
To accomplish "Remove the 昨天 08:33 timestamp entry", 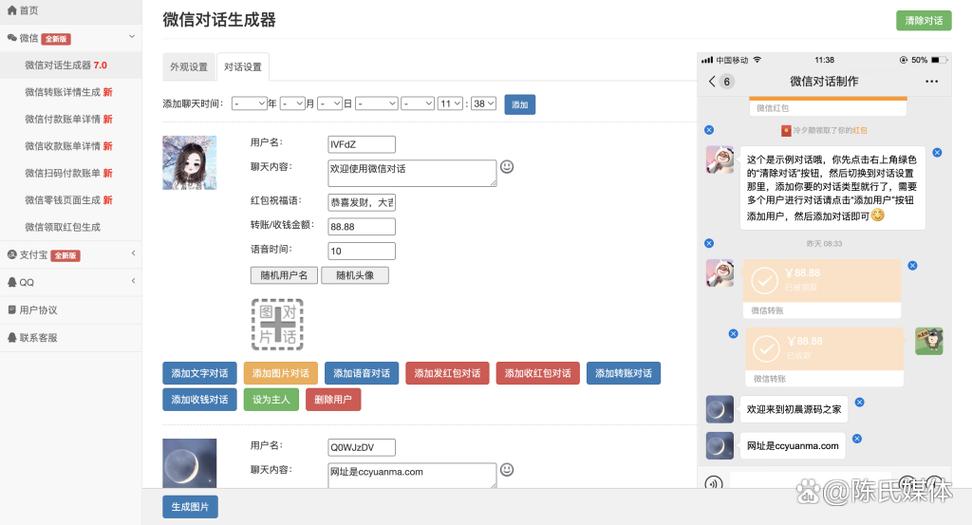I will coord(709,243).
